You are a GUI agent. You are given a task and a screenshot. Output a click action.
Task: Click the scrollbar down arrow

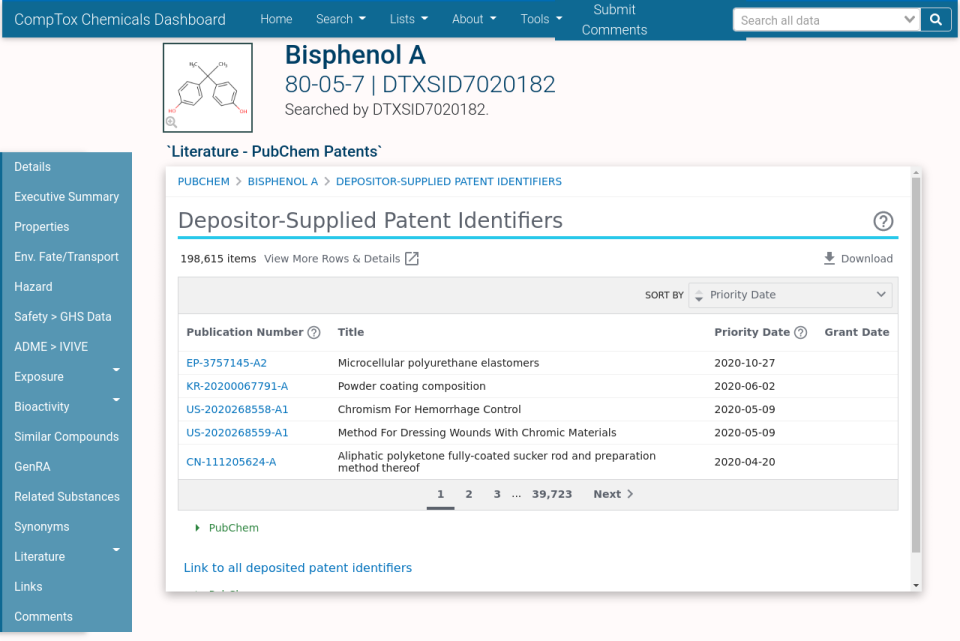tap(916, 585)
